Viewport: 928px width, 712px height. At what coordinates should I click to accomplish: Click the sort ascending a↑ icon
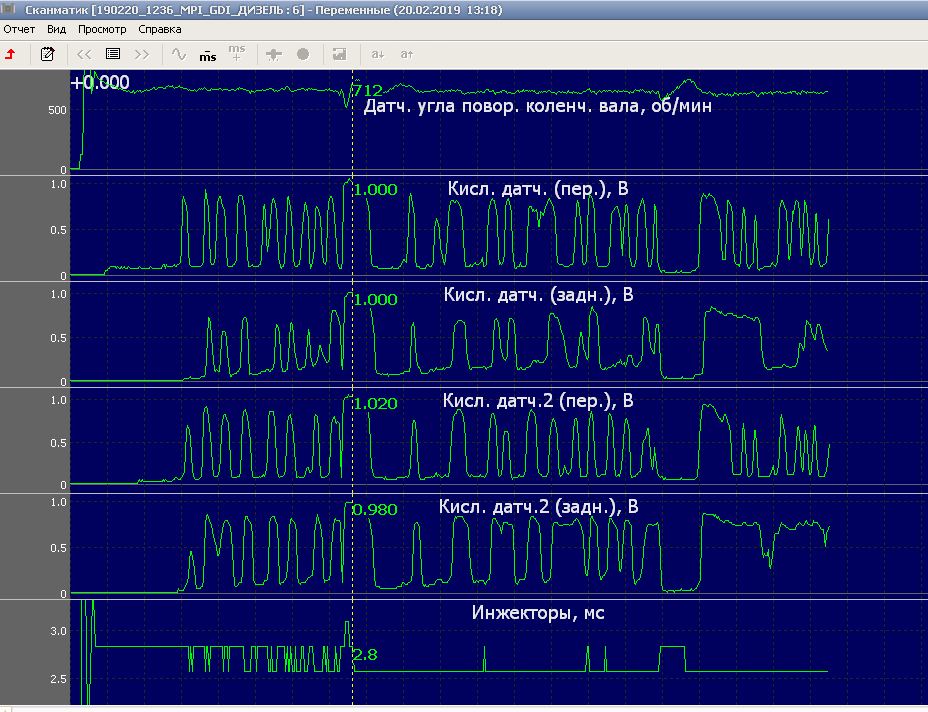[407, 54]
